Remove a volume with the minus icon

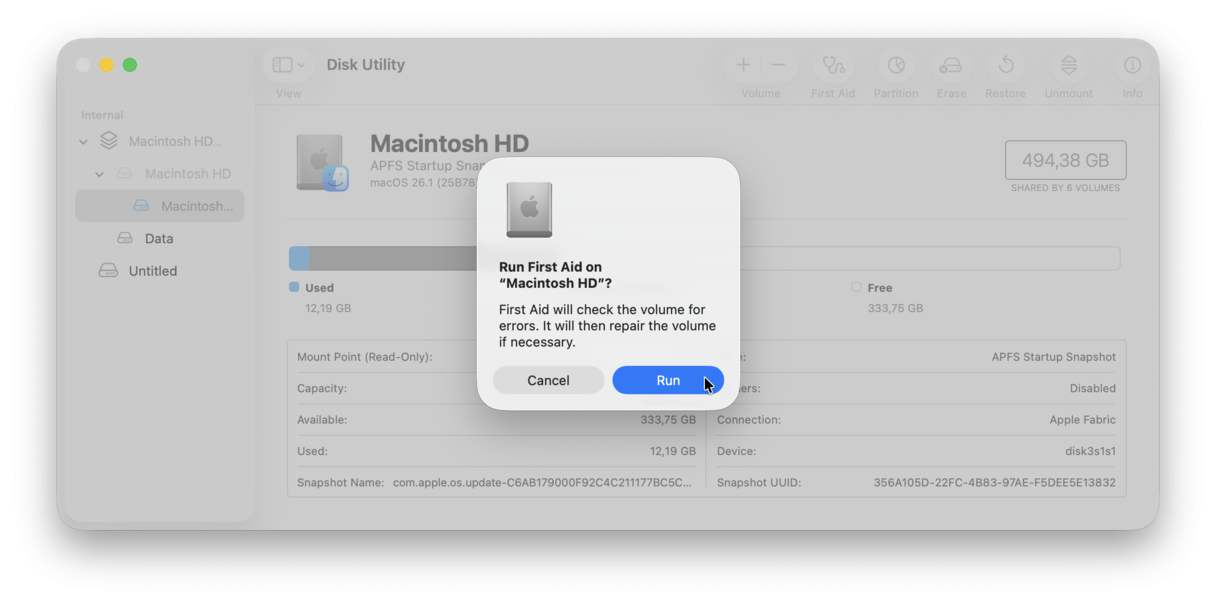coord(778,65)
